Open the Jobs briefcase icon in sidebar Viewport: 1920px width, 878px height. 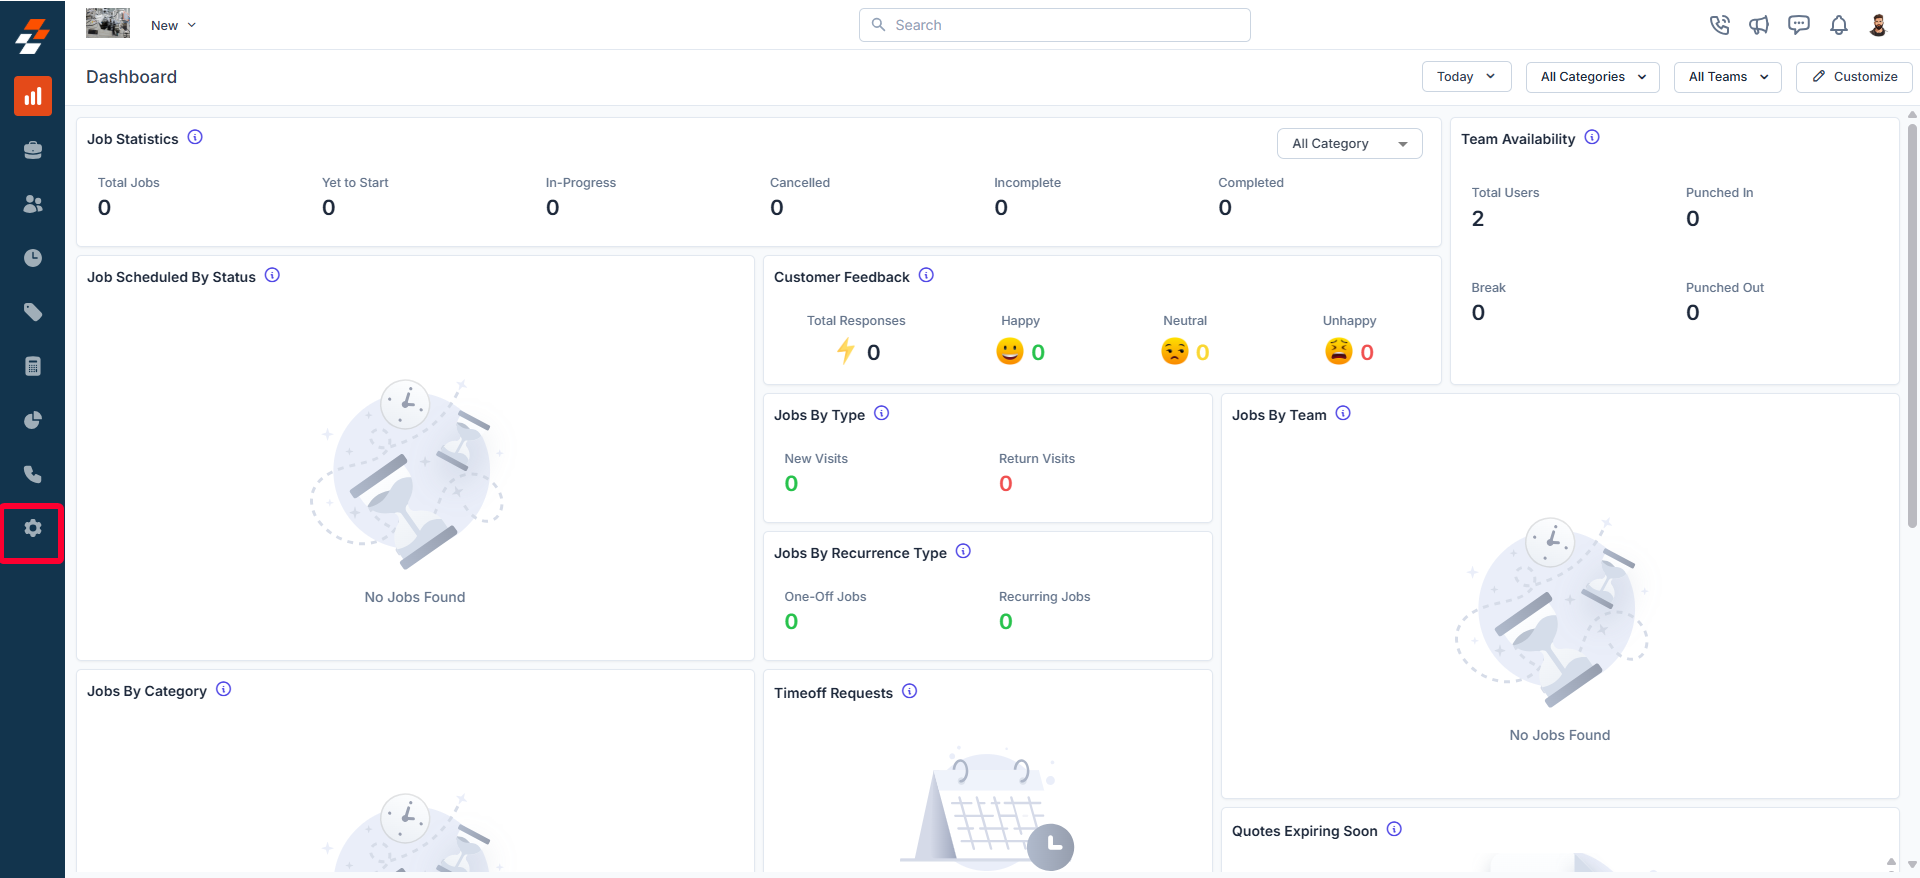click(x=33, y=150)
